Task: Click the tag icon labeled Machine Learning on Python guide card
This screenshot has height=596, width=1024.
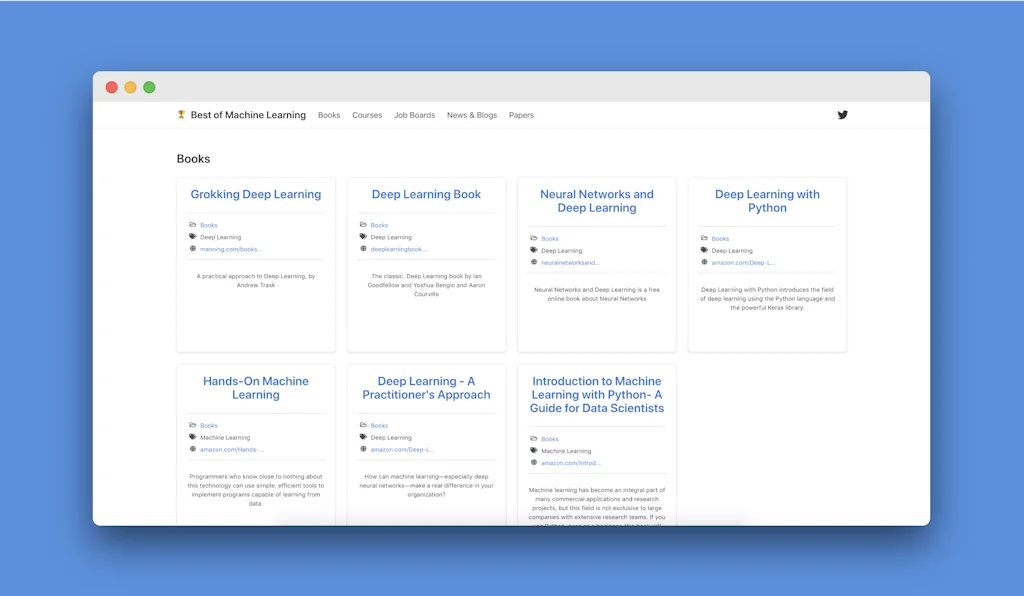Action: pos(536,451)
